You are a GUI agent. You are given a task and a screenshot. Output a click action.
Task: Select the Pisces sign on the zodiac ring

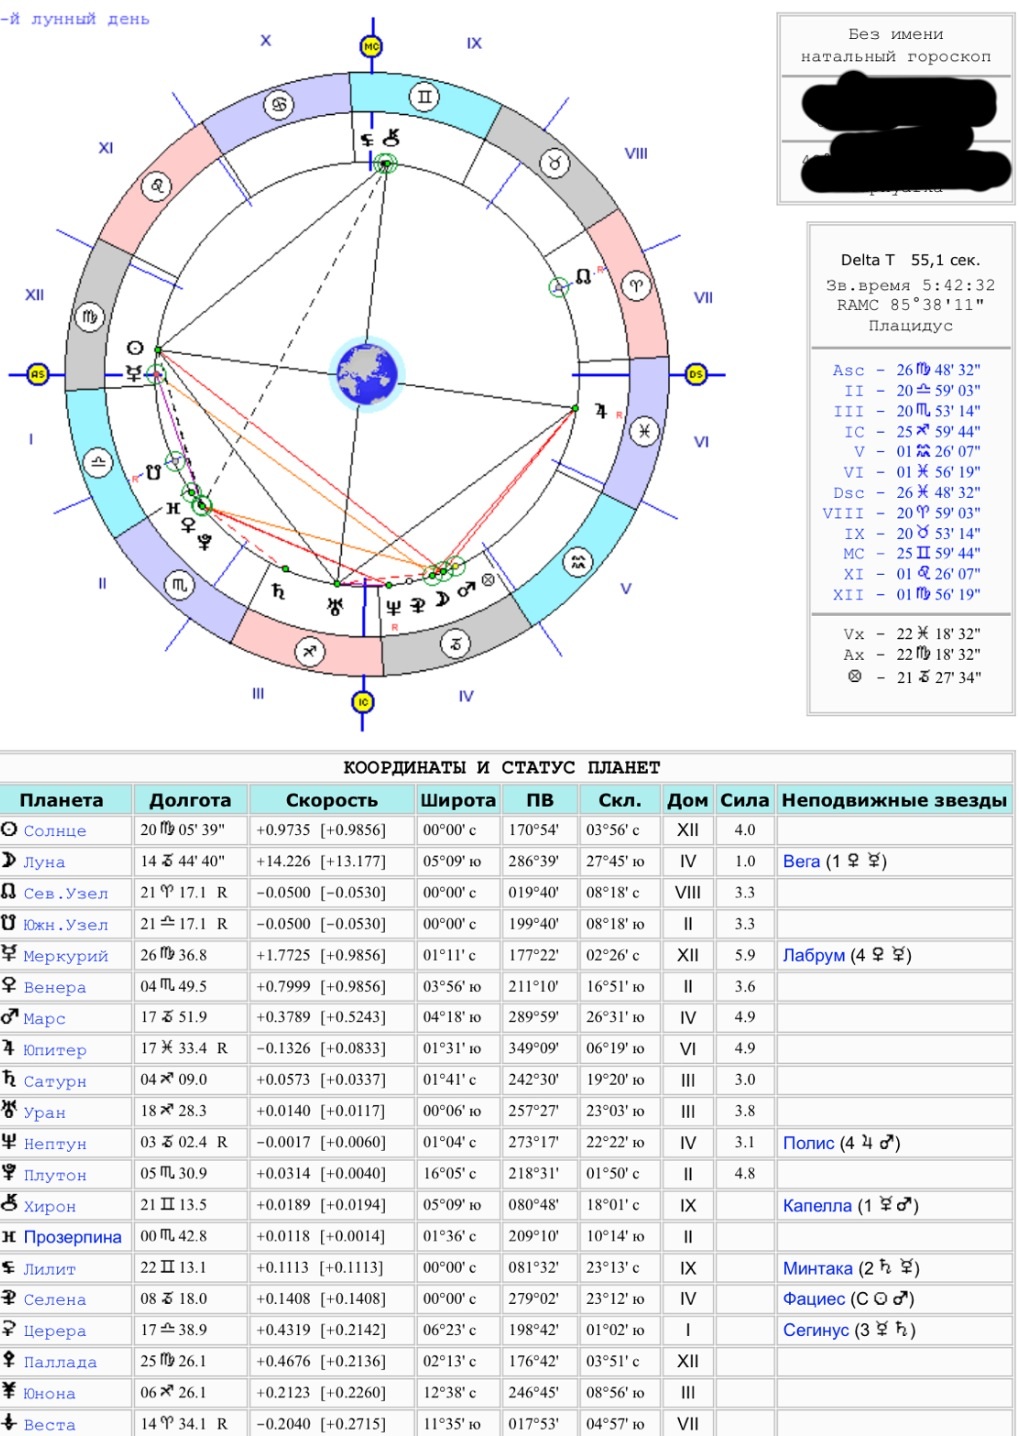click(x=643, y=431)
